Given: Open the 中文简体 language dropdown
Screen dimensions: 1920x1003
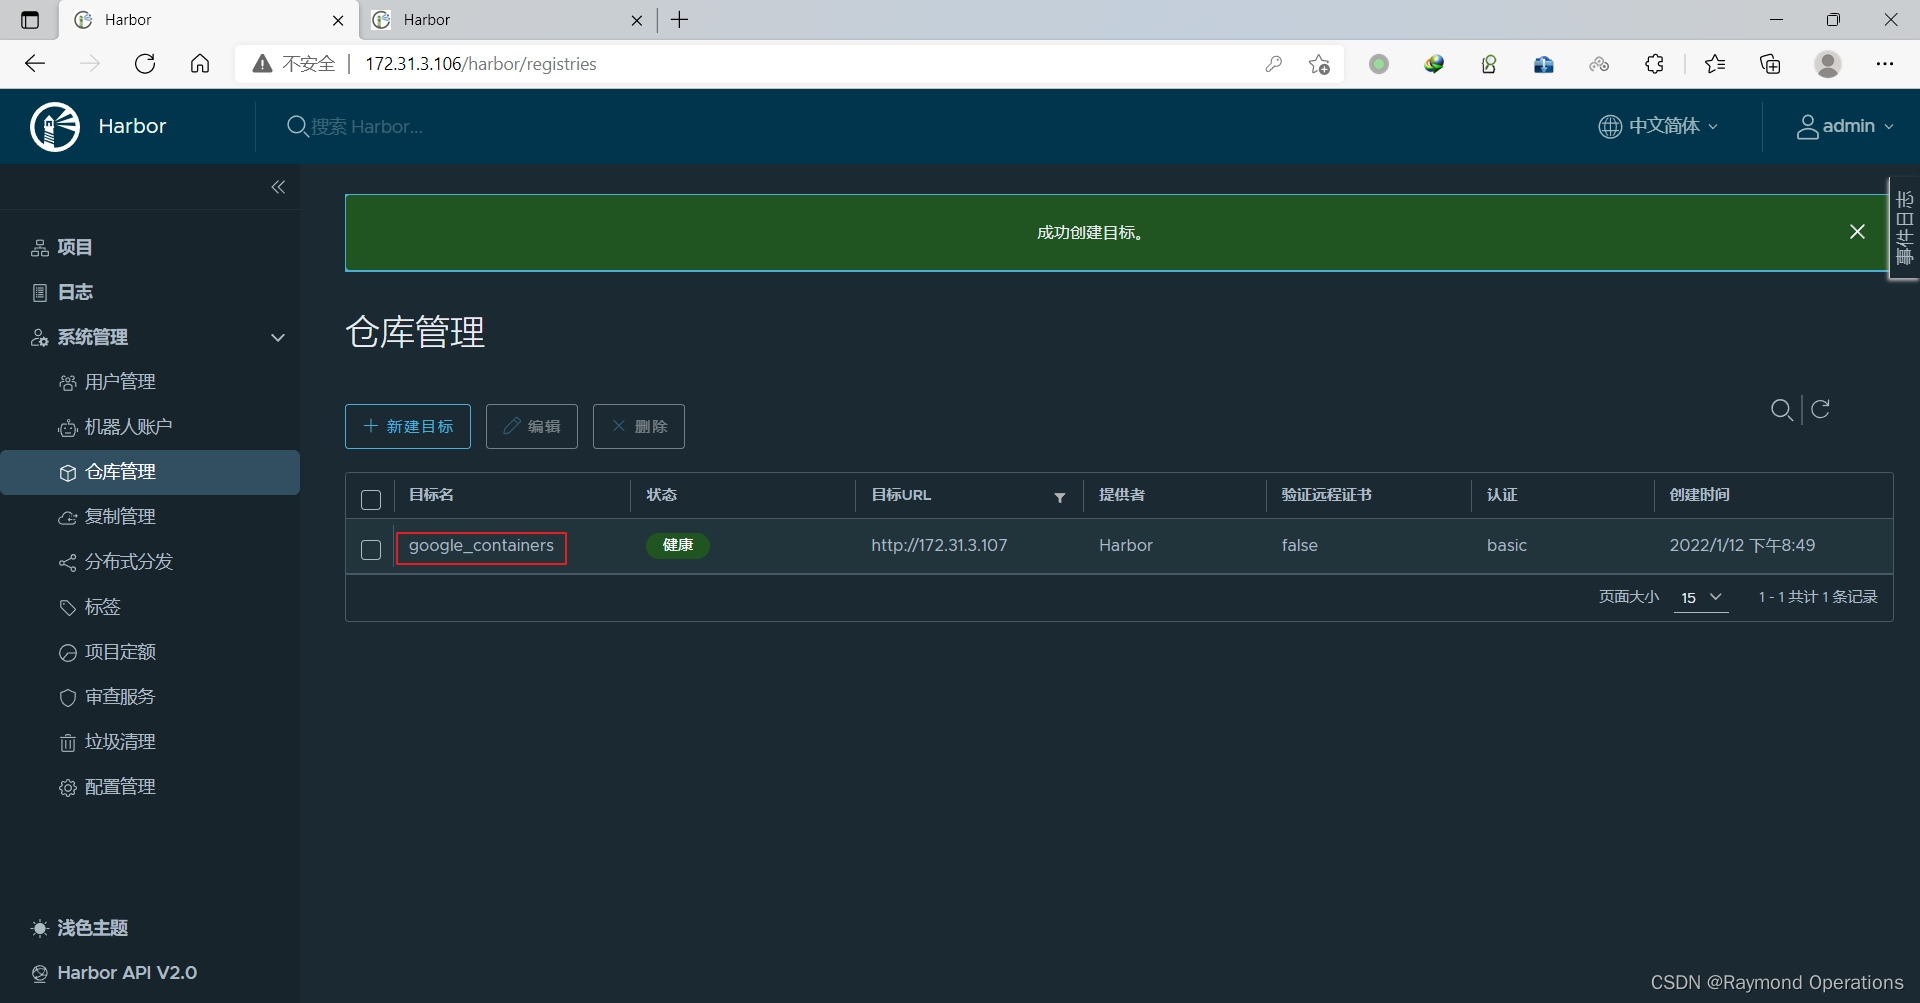Looking at the screenshot, I should [x=1658, y=126].
